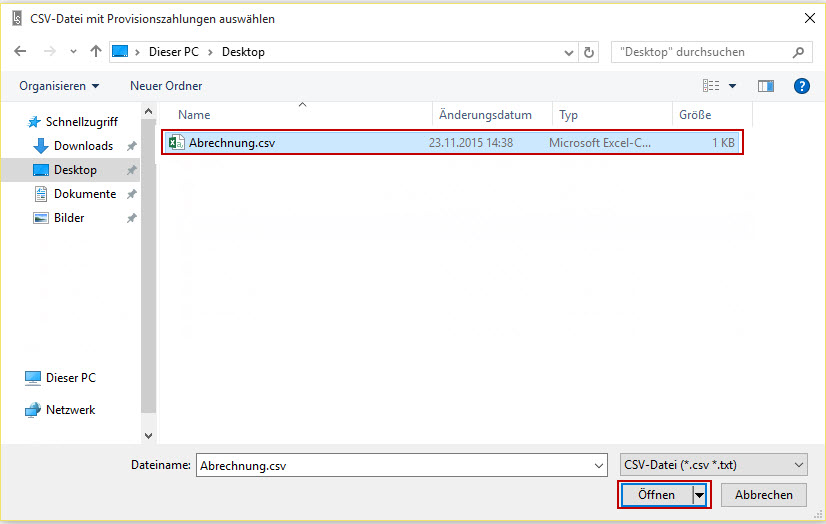Open the help question mark icon

click(x=801, y=86)
